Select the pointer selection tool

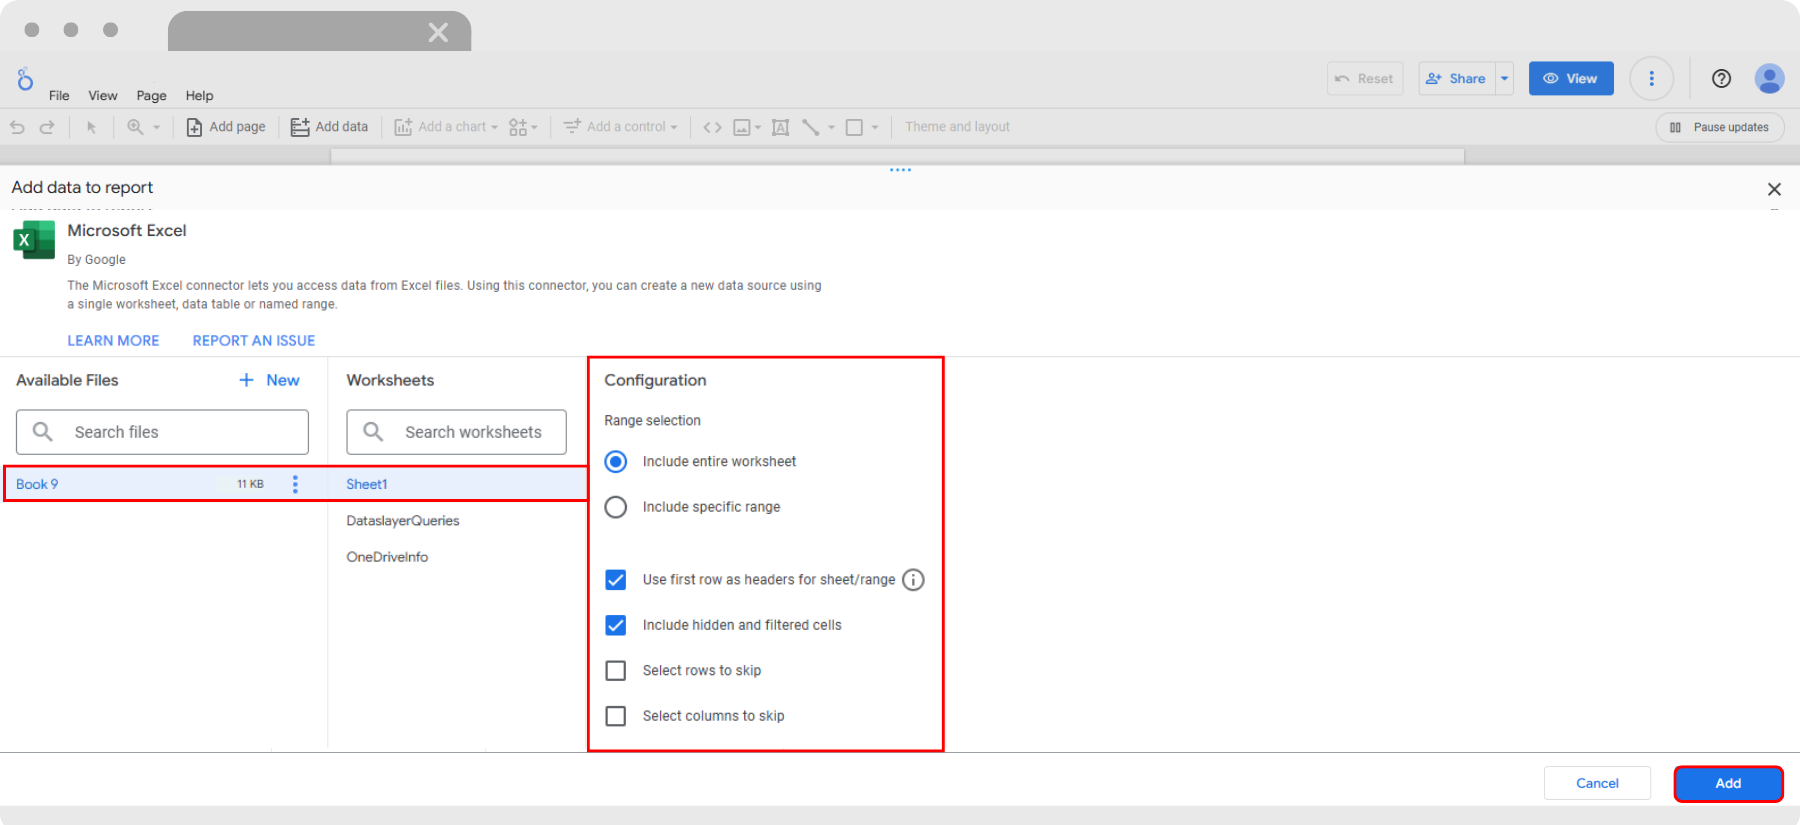[91, 127]
